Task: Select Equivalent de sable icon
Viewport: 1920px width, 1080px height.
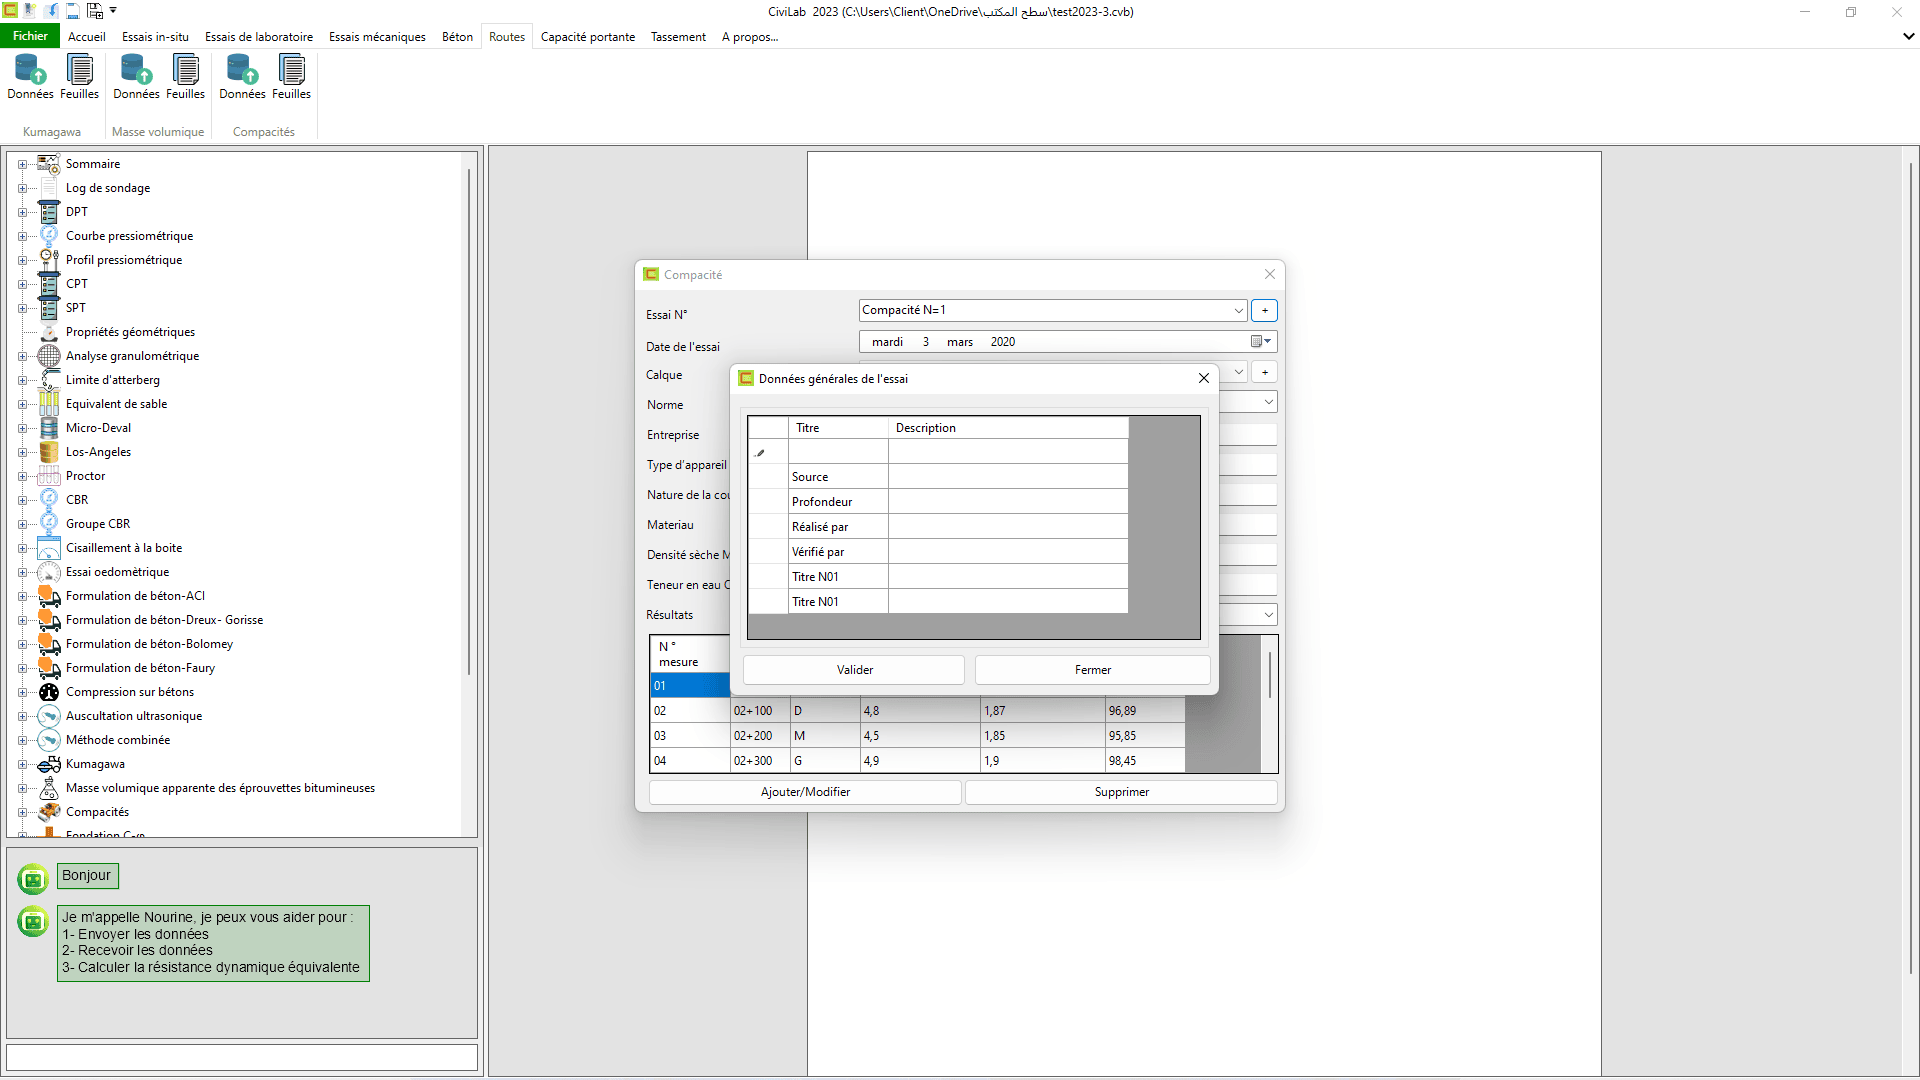Action: [x=49, y=404]
